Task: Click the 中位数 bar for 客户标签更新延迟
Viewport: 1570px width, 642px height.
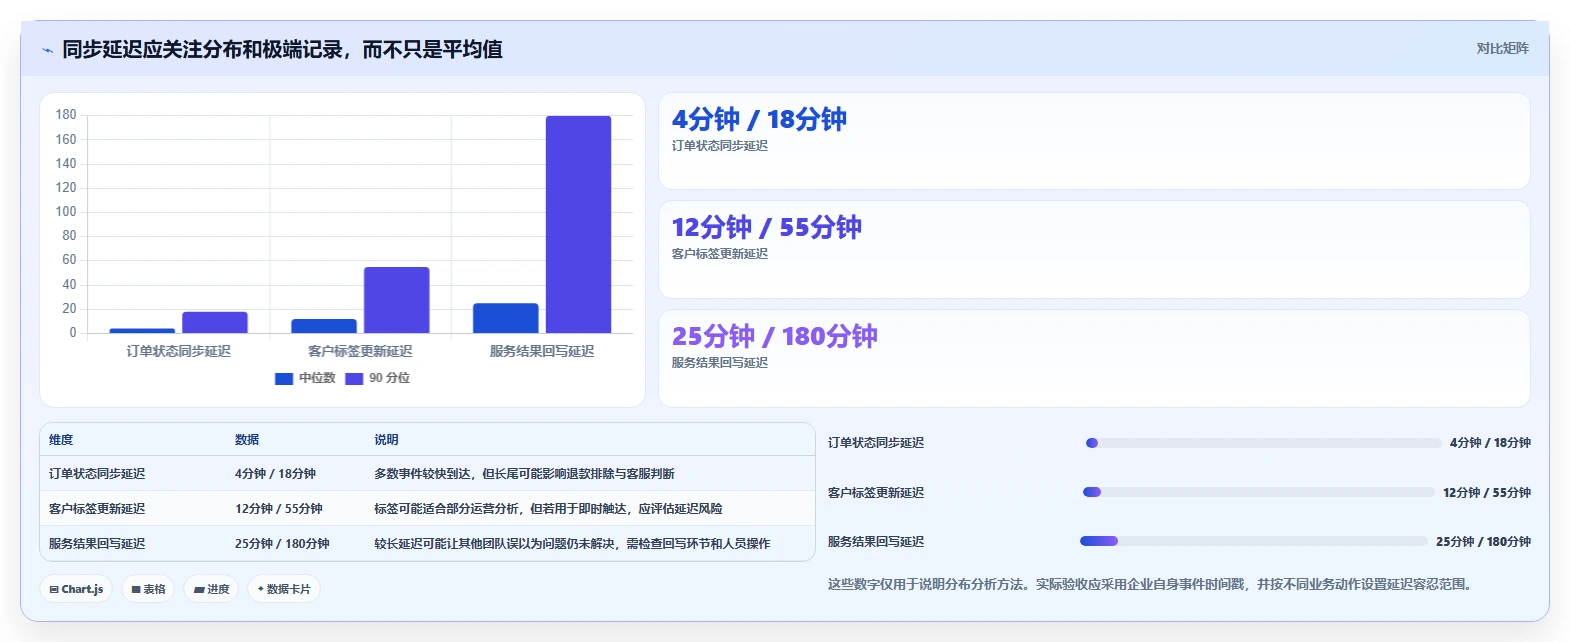Action: click(324, 326)
